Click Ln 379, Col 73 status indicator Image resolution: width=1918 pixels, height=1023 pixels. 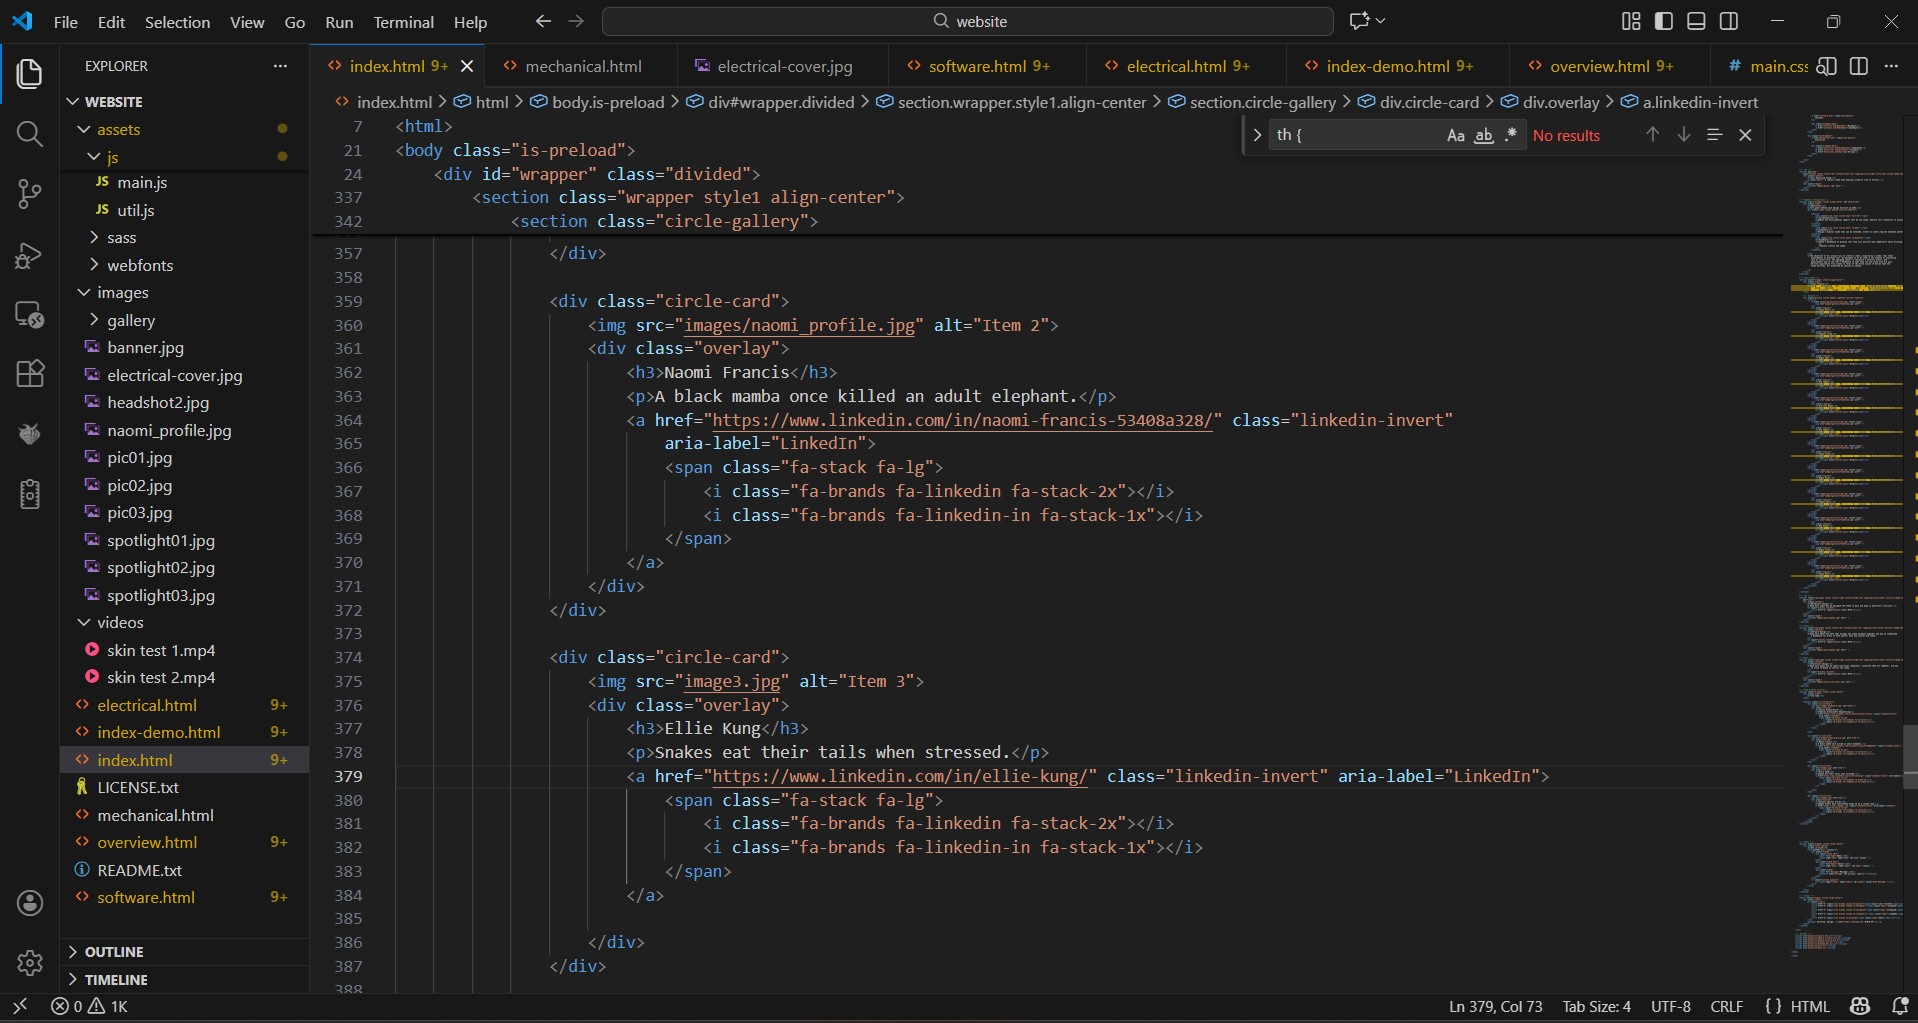(1495, 1006)
